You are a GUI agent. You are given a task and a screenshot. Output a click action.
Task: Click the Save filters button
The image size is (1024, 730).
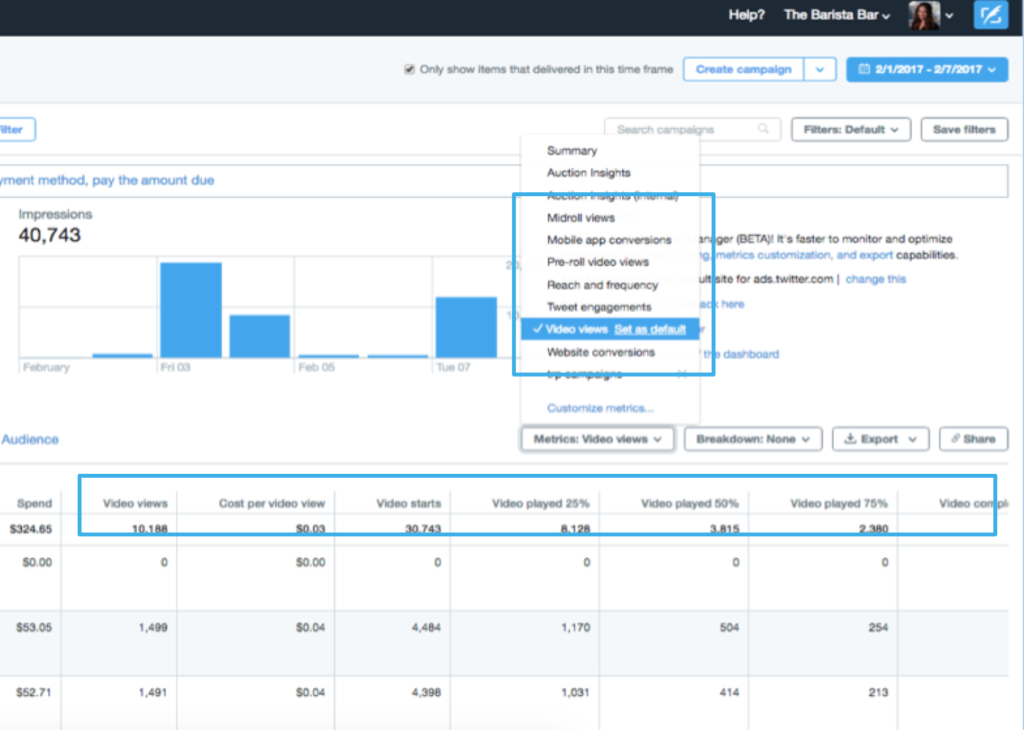963,129
